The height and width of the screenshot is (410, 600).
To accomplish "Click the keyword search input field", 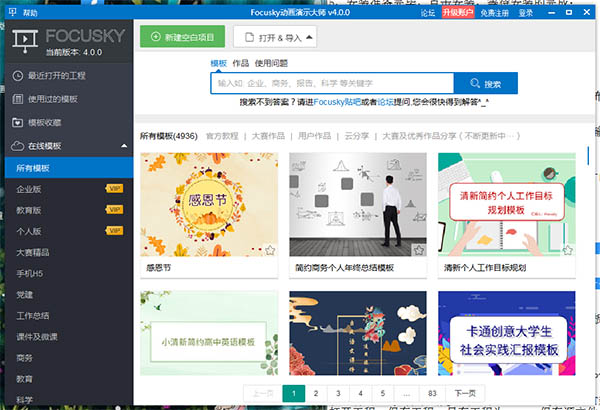I will (331, 84).
